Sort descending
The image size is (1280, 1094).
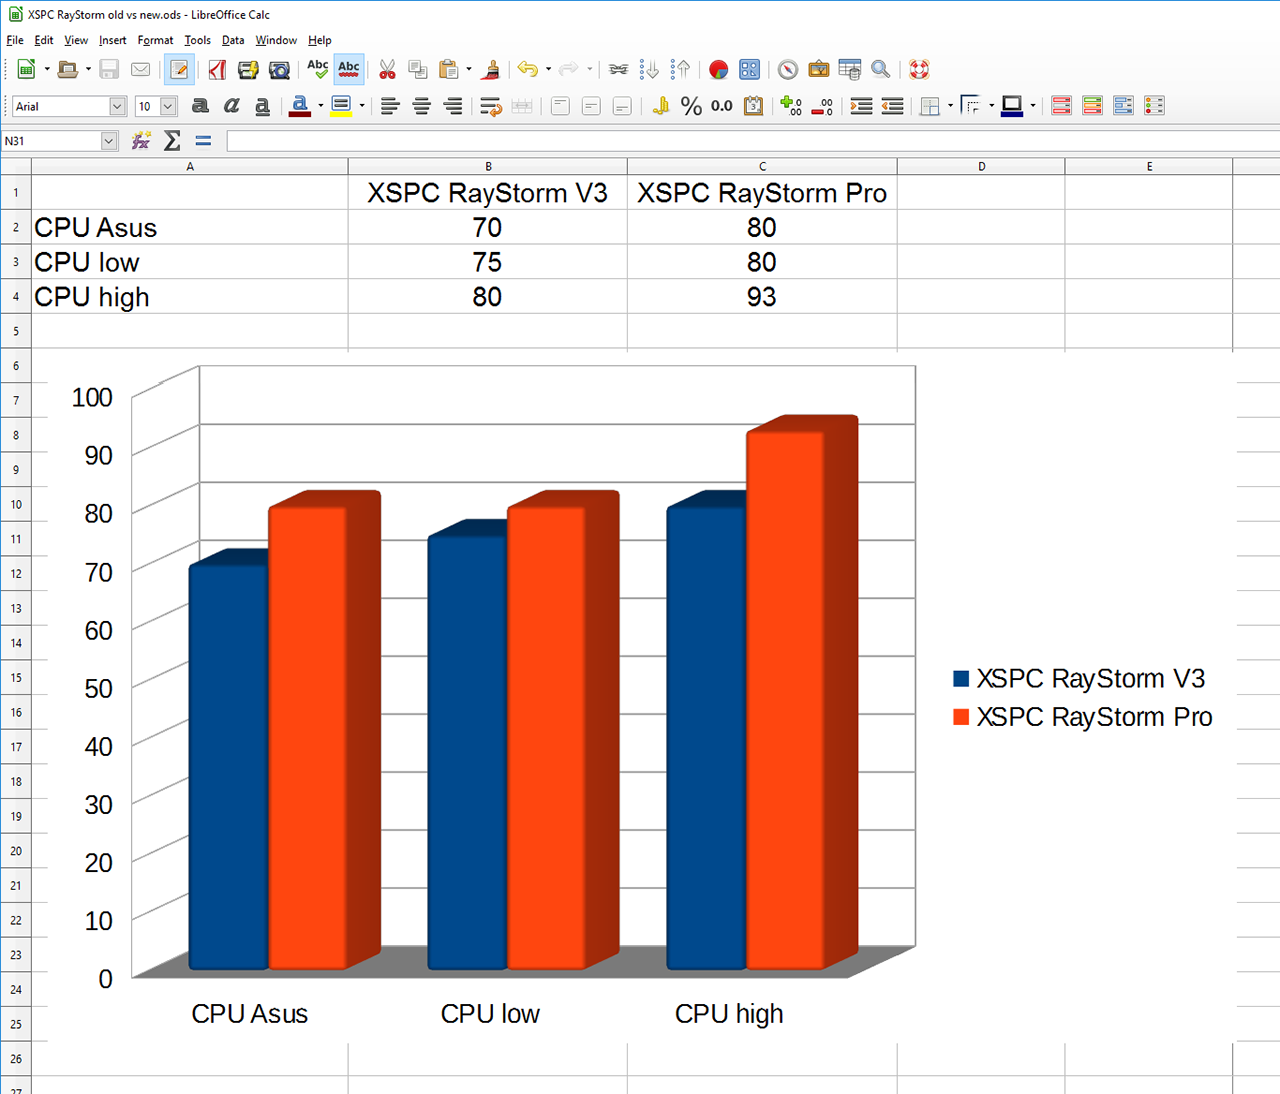click(x=681, y=69)
